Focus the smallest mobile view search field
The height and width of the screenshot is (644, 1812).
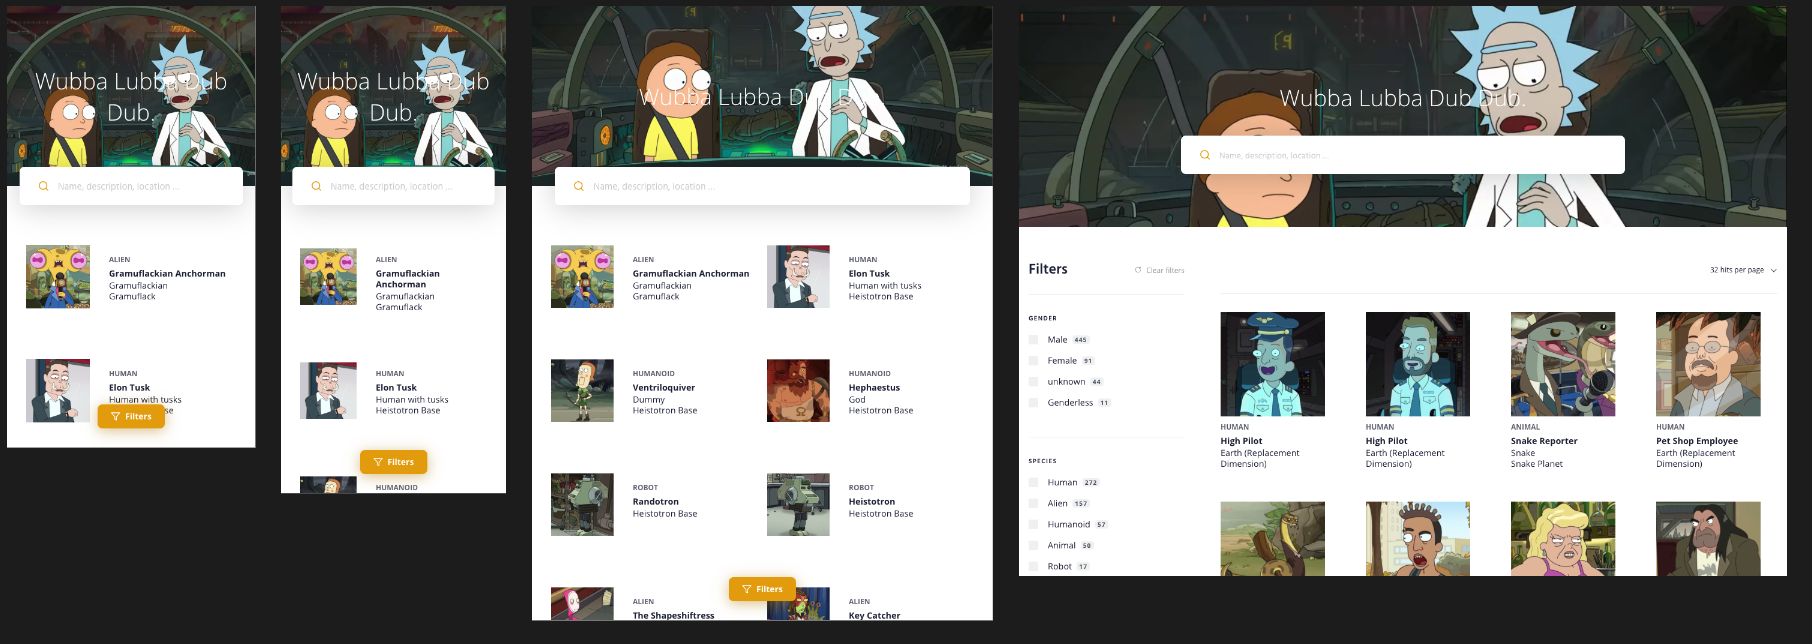[x=131, y=186]
